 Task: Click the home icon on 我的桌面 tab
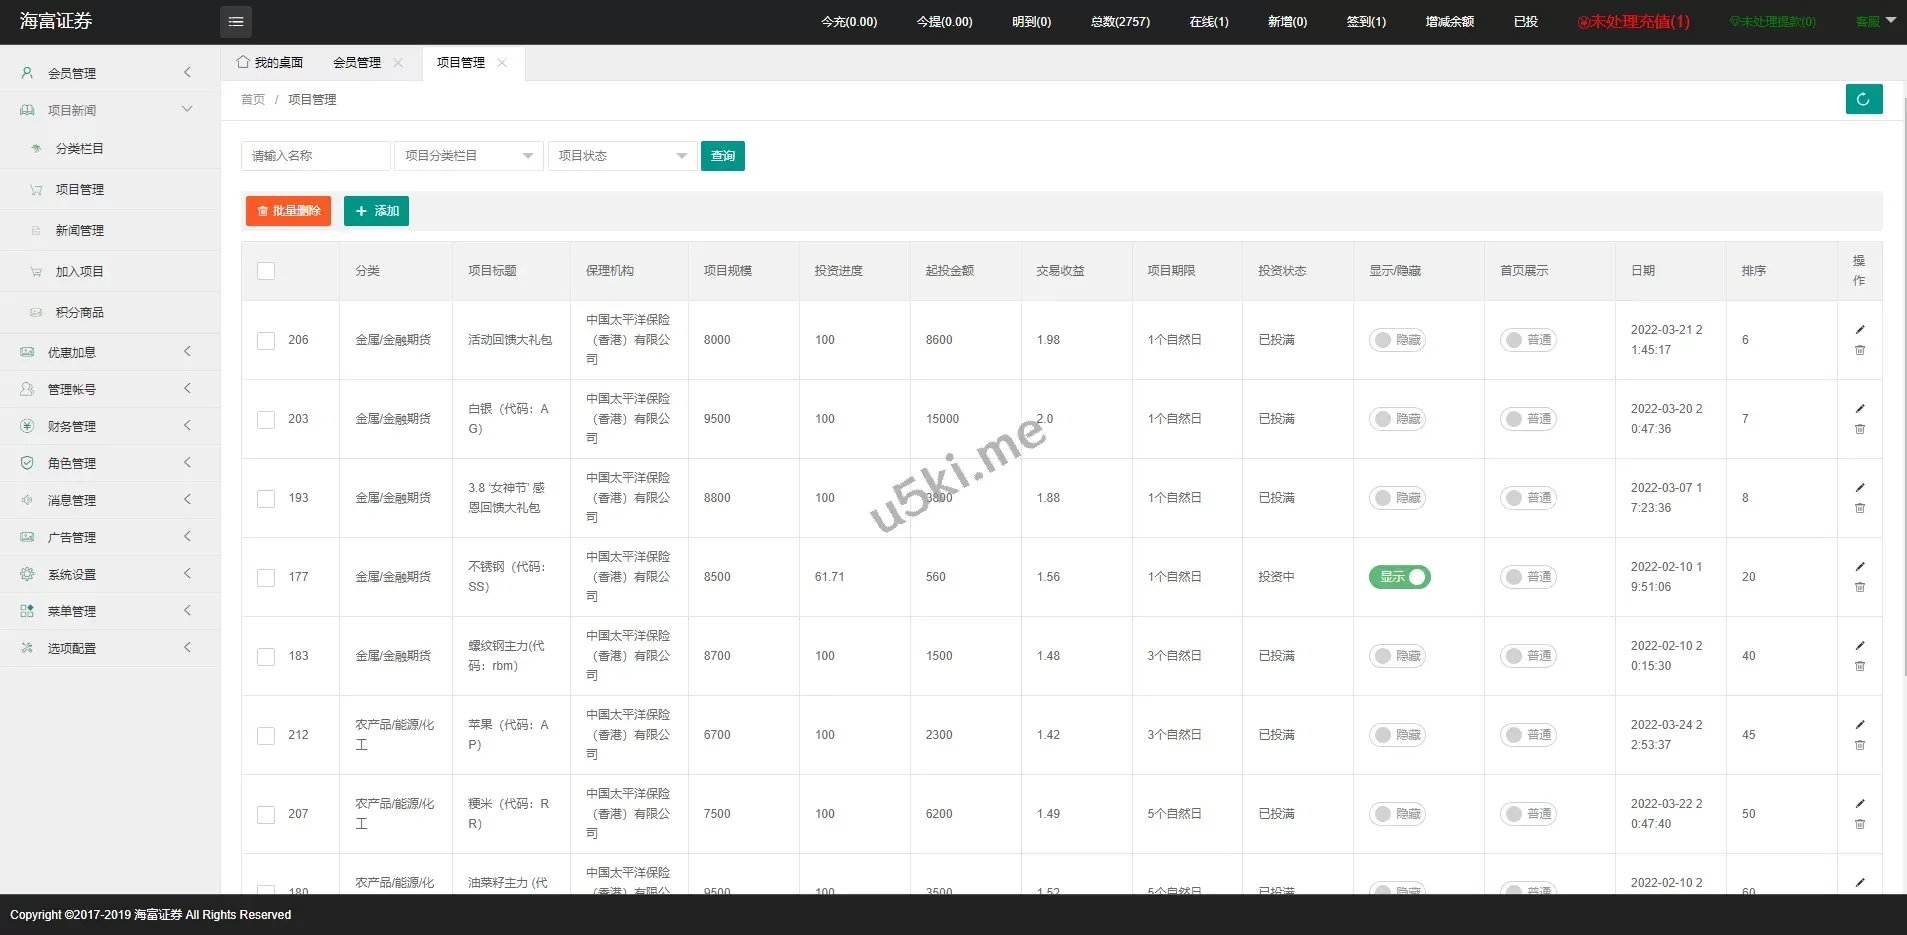pyautogui.click(x=243, y=62)
